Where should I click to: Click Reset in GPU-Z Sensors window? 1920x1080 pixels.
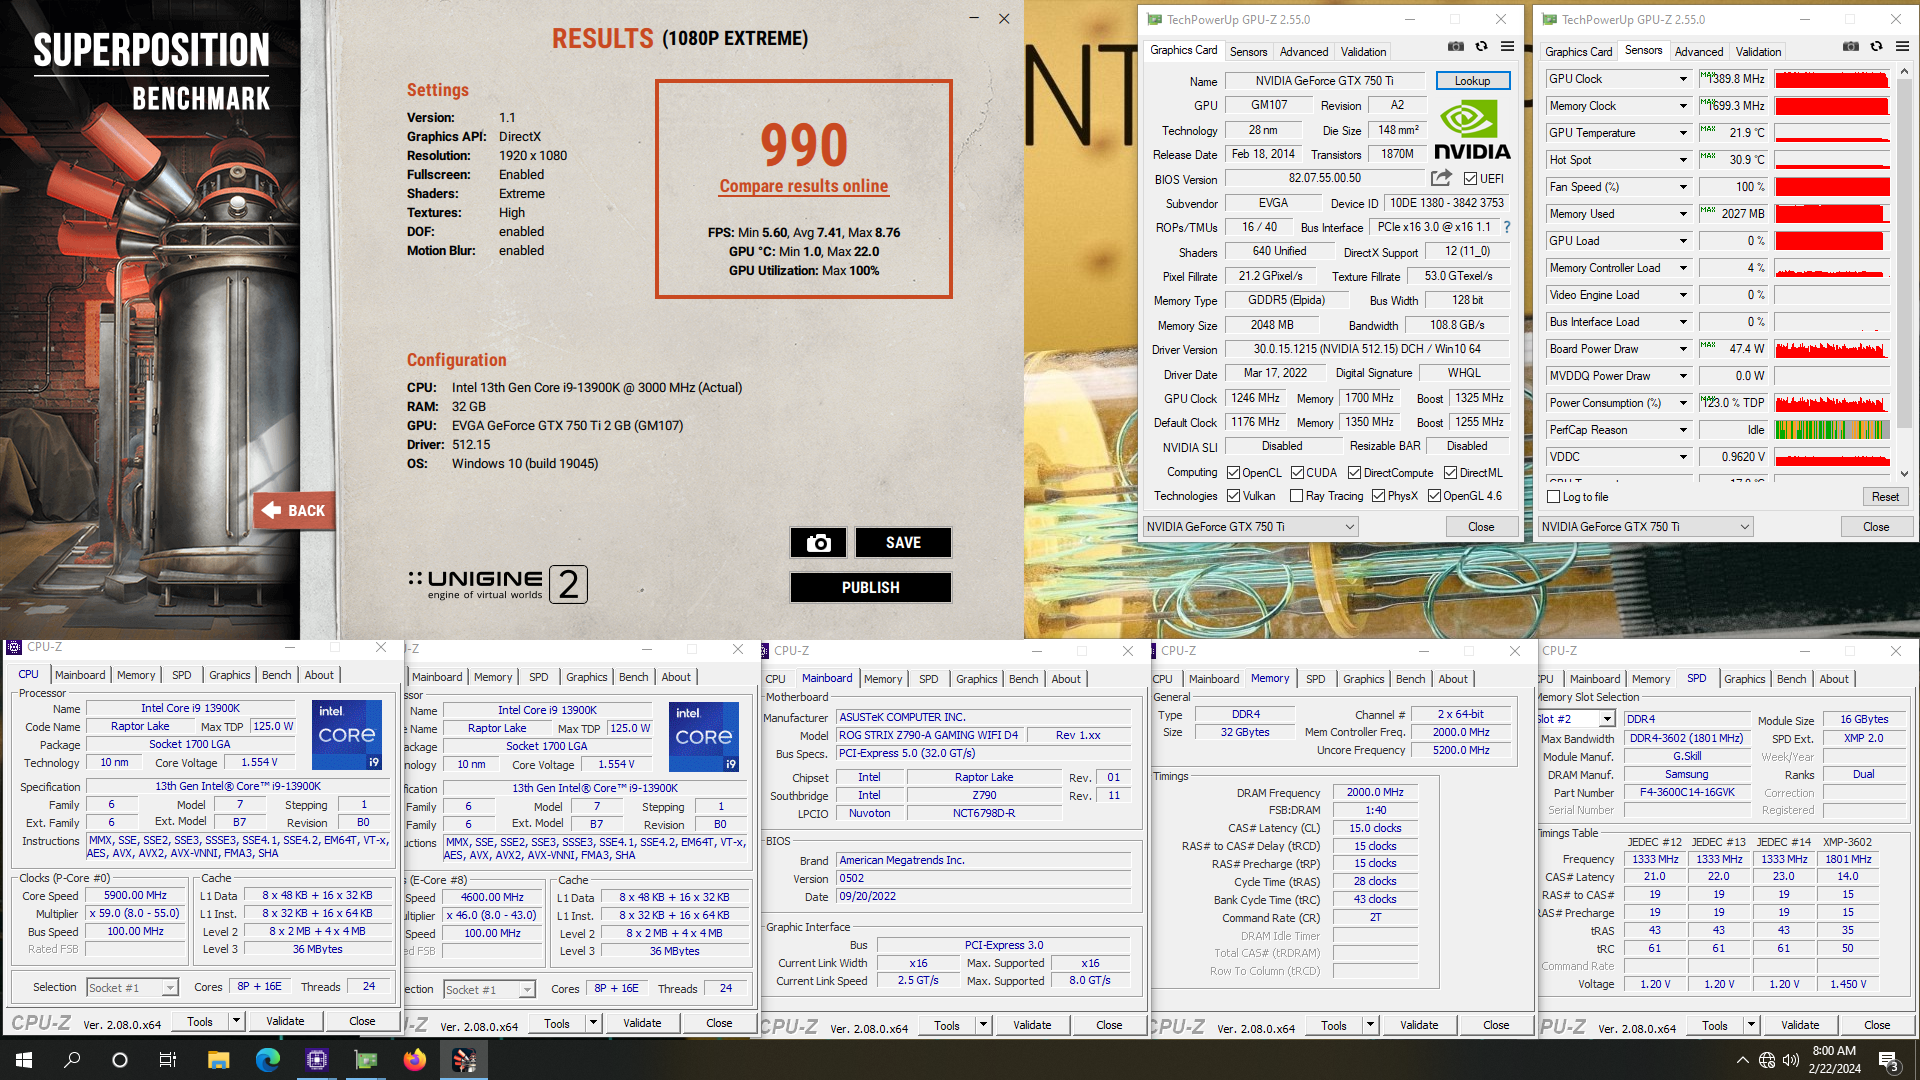click(1885, 497)
